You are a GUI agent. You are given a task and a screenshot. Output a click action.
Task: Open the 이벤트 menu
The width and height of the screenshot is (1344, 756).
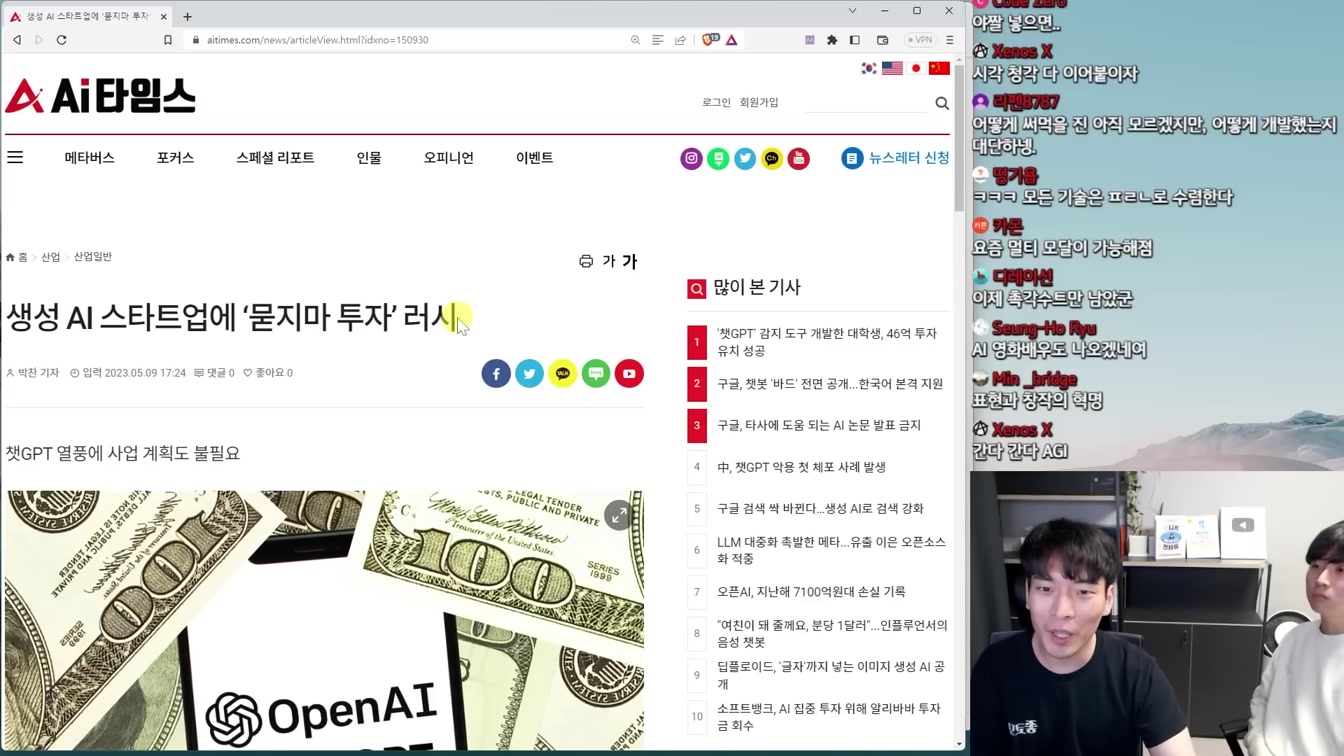click(534, 158)
